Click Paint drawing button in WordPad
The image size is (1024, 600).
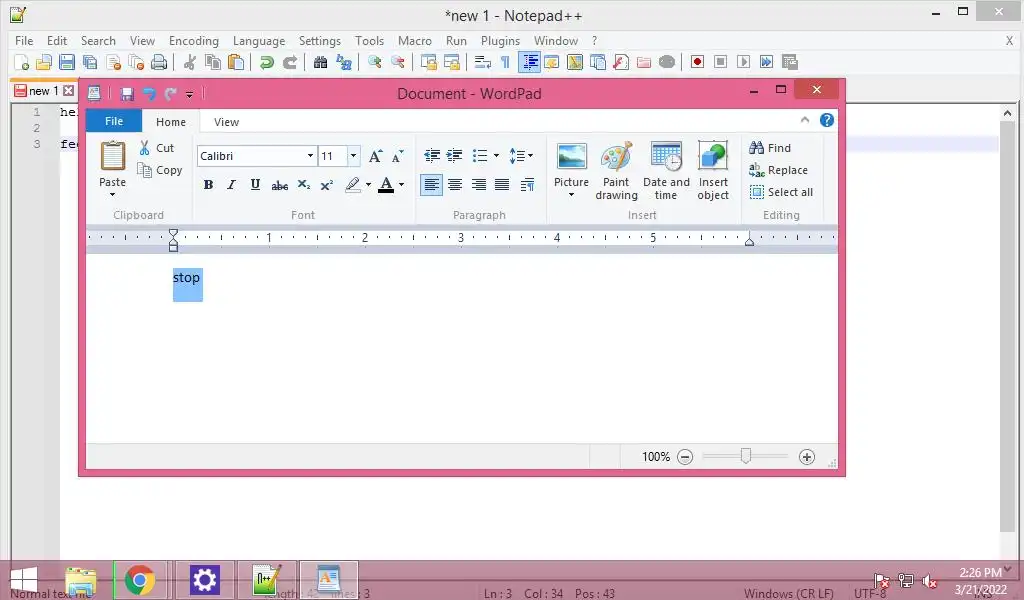coord(616,170)
